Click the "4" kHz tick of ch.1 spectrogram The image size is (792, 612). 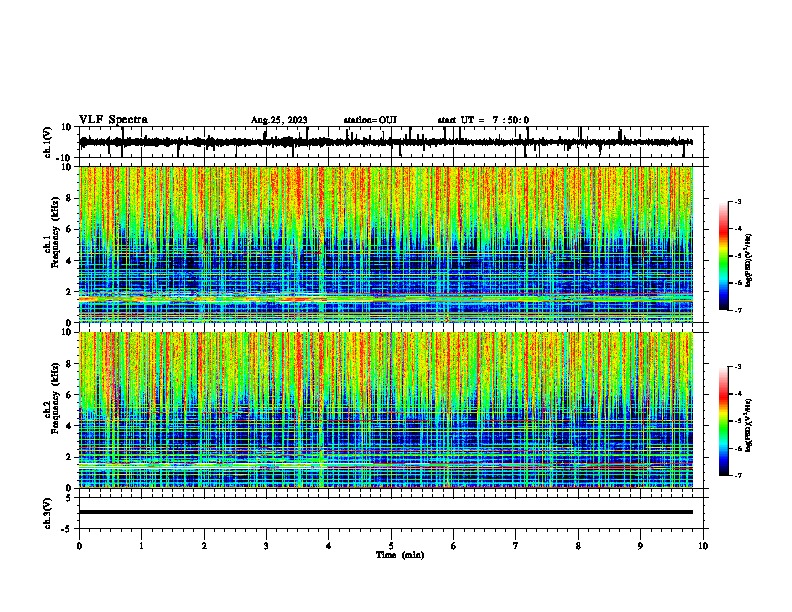coord(69,261)
